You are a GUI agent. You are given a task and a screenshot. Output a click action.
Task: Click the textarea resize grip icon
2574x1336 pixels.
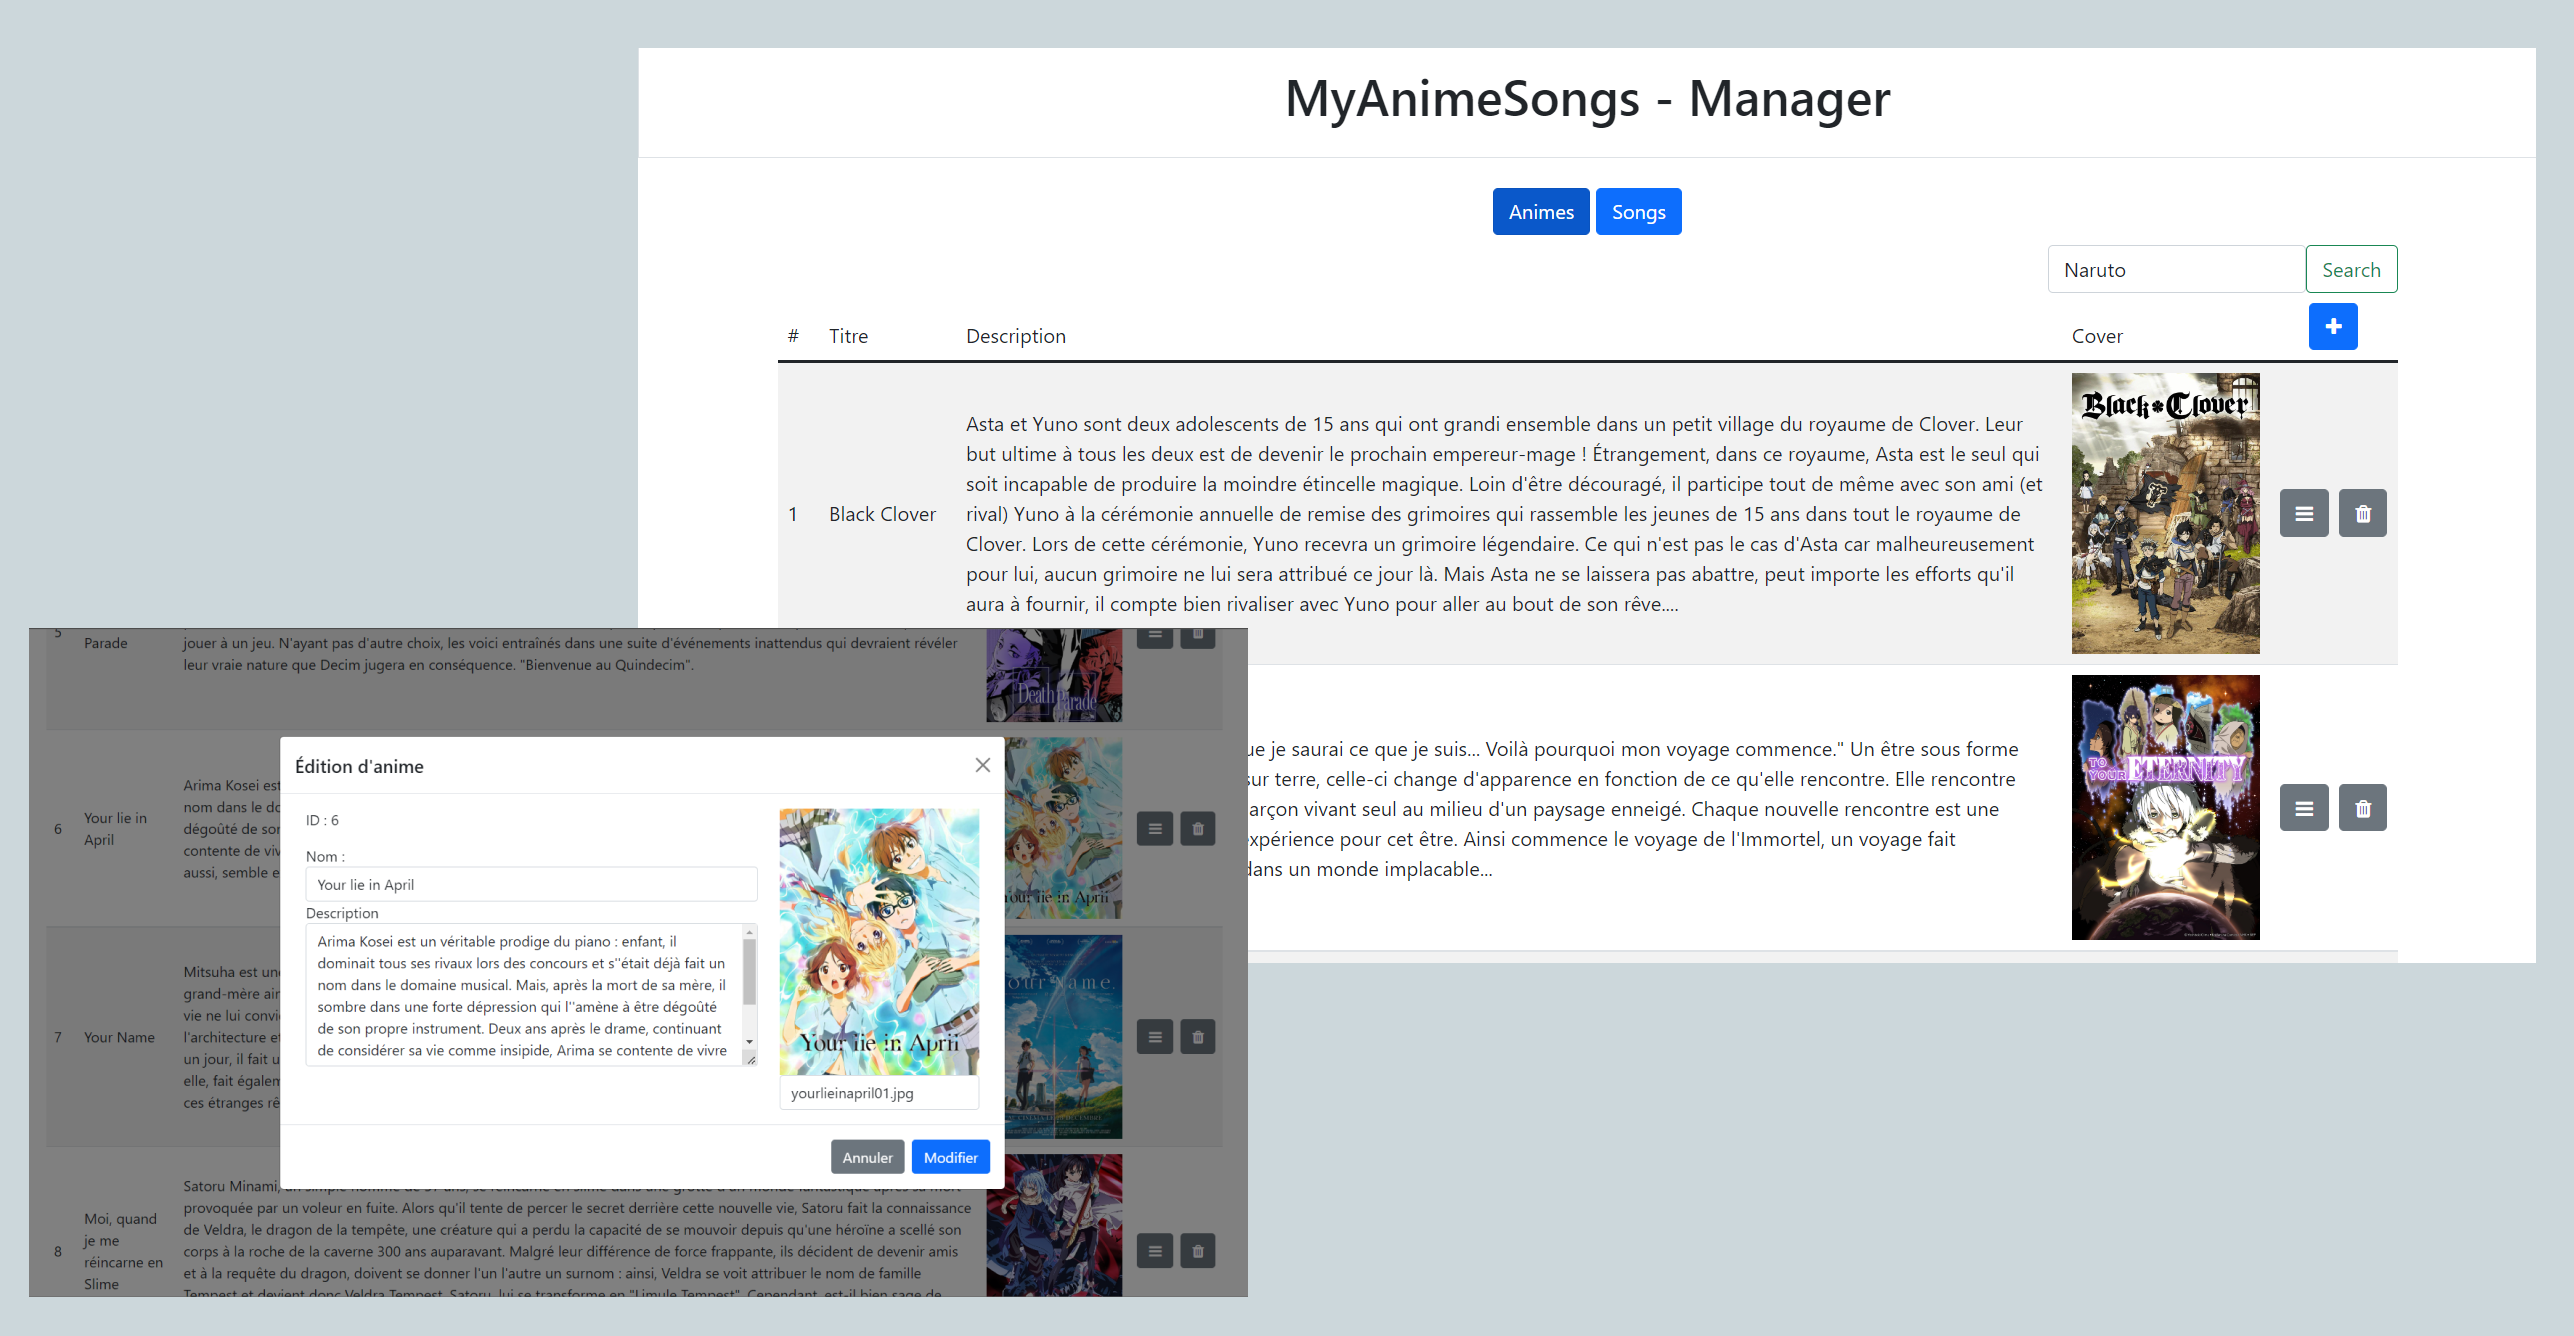750,1060
